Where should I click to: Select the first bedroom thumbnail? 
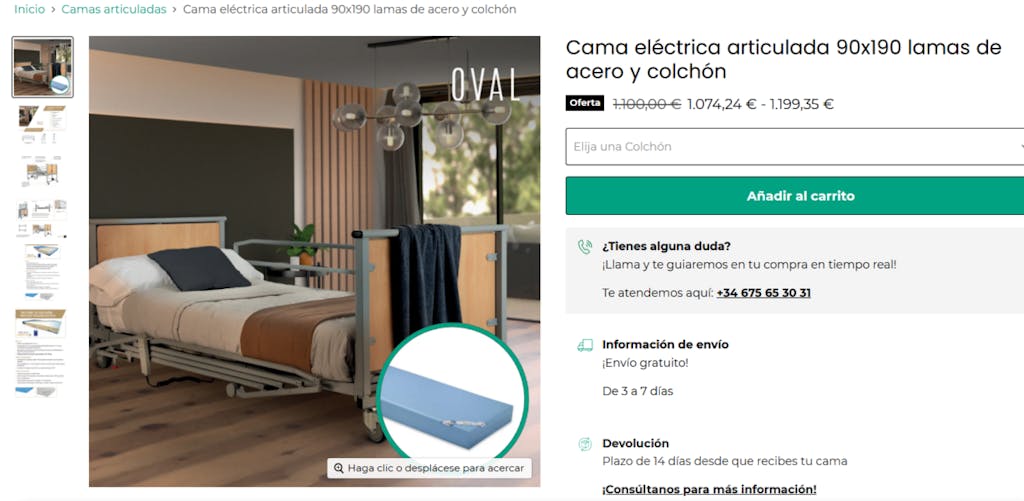(43, 67)
